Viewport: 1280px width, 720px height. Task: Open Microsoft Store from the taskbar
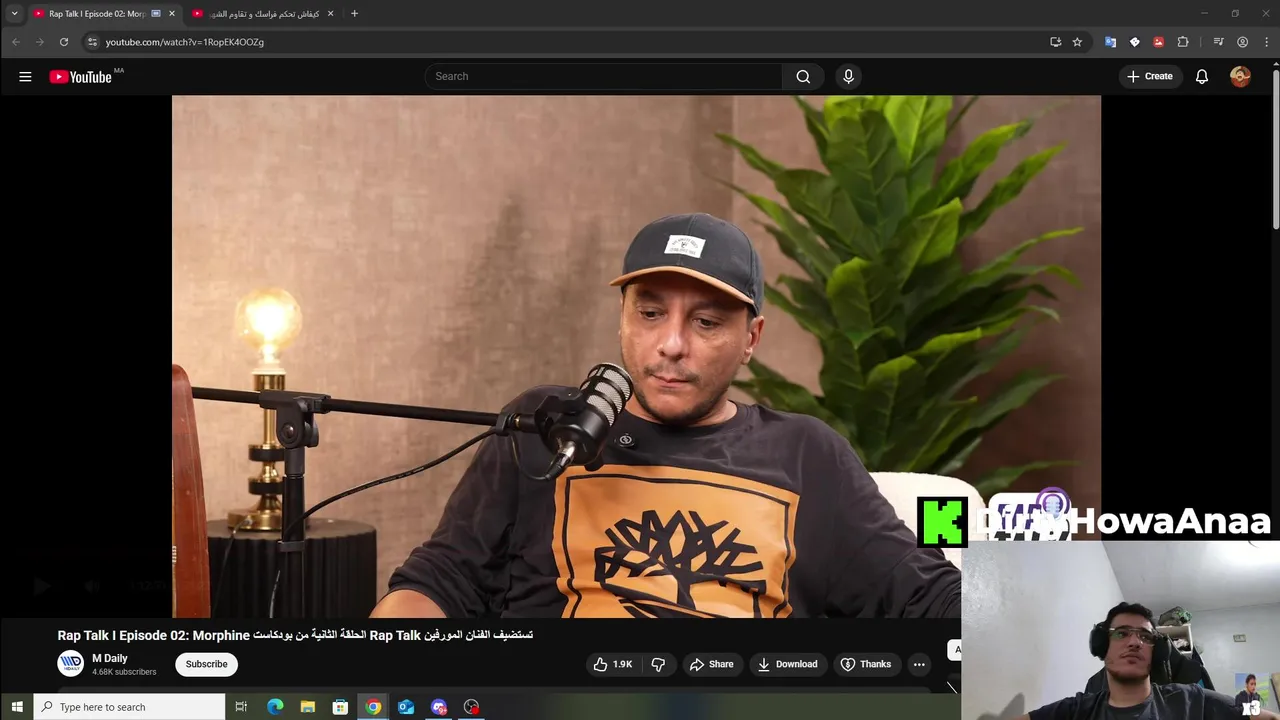click(x=340, y=707)
